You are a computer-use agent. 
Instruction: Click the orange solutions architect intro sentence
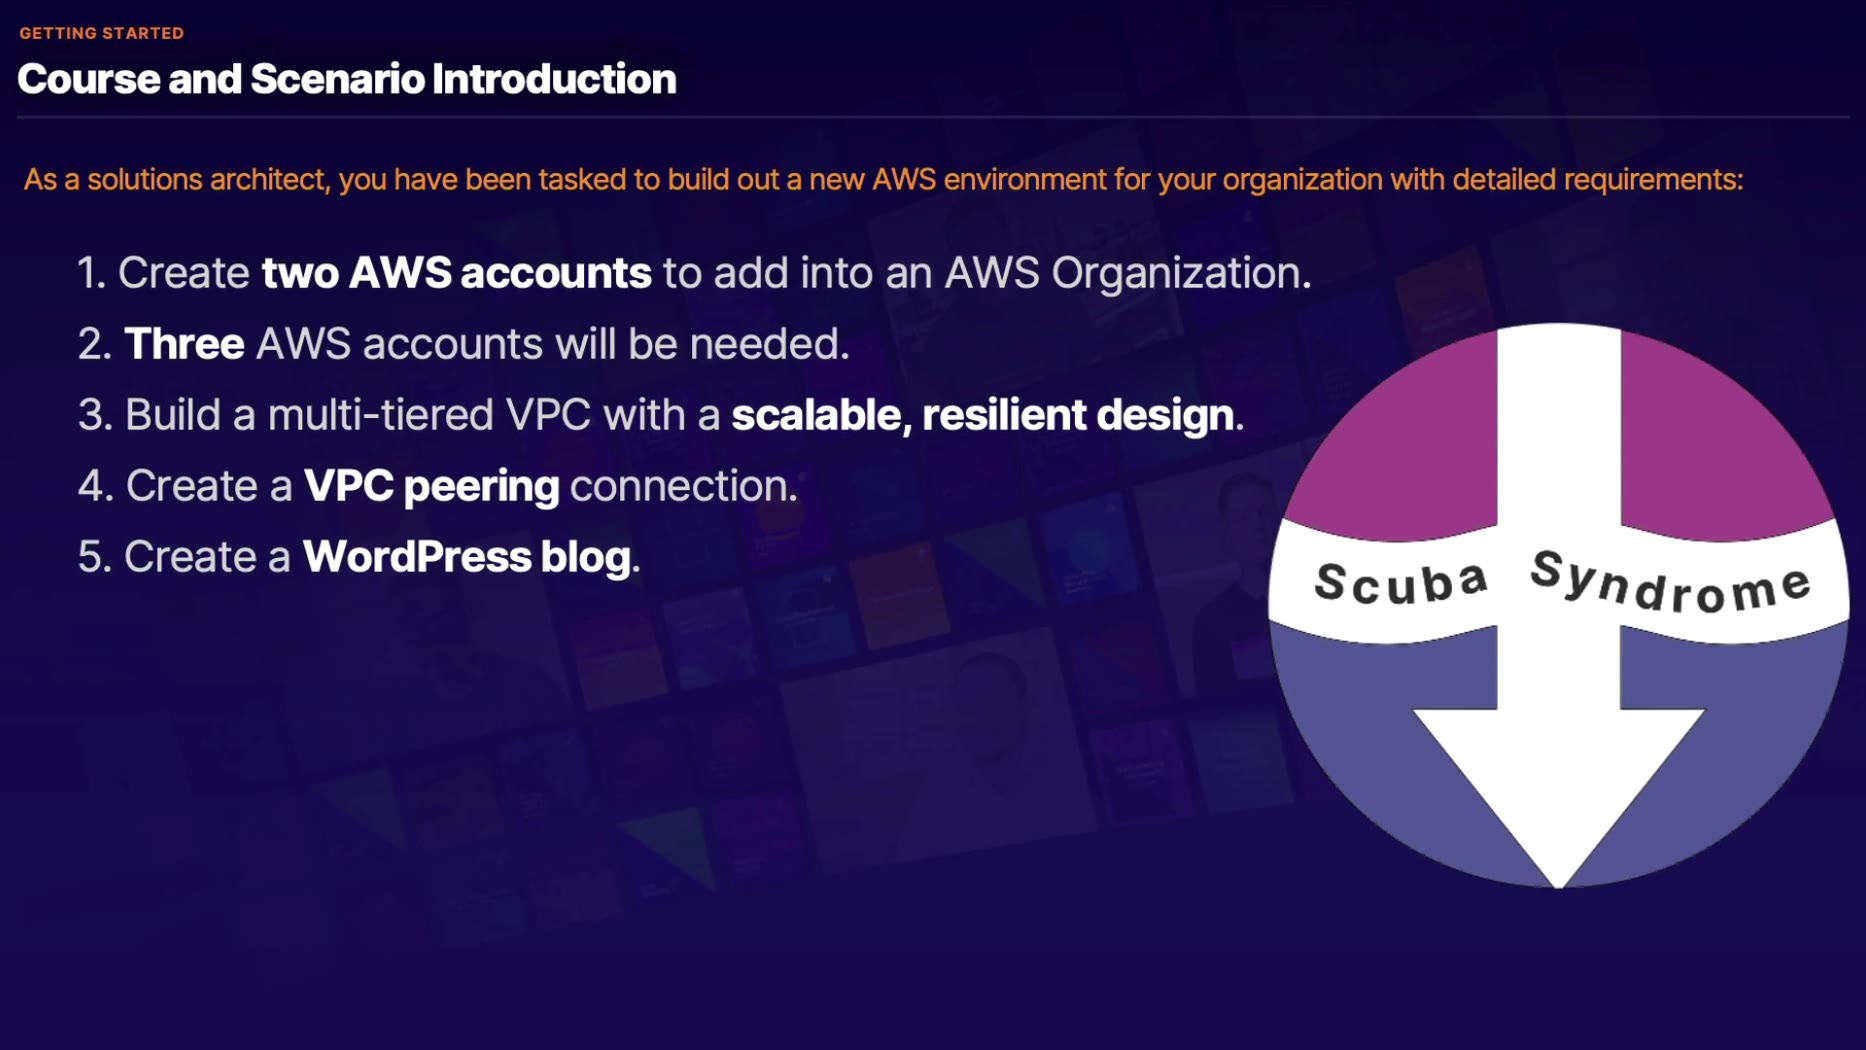tap(882, 180)
